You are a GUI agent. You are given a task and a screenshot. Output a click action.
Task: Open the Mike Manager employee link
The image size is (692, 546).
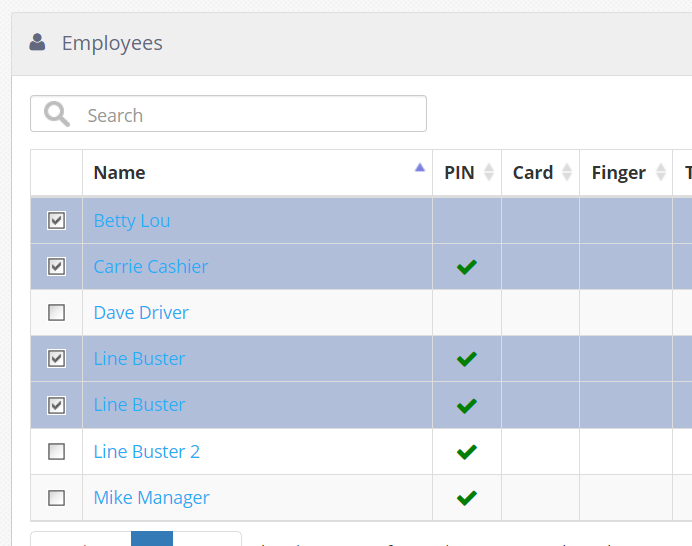[x=151, y=498]
